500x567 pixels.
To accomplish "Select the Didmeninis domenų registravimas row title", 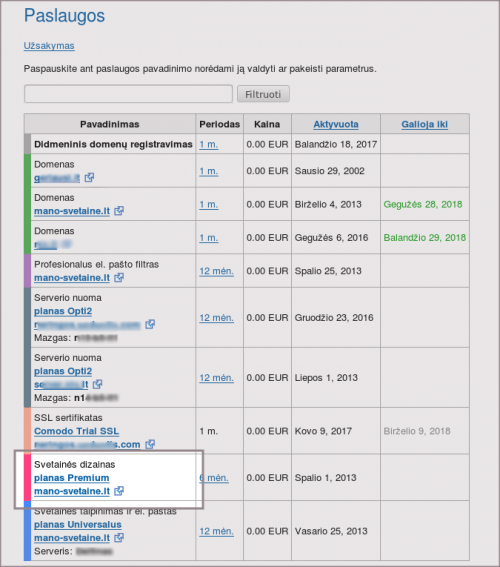I will [113, 144].
